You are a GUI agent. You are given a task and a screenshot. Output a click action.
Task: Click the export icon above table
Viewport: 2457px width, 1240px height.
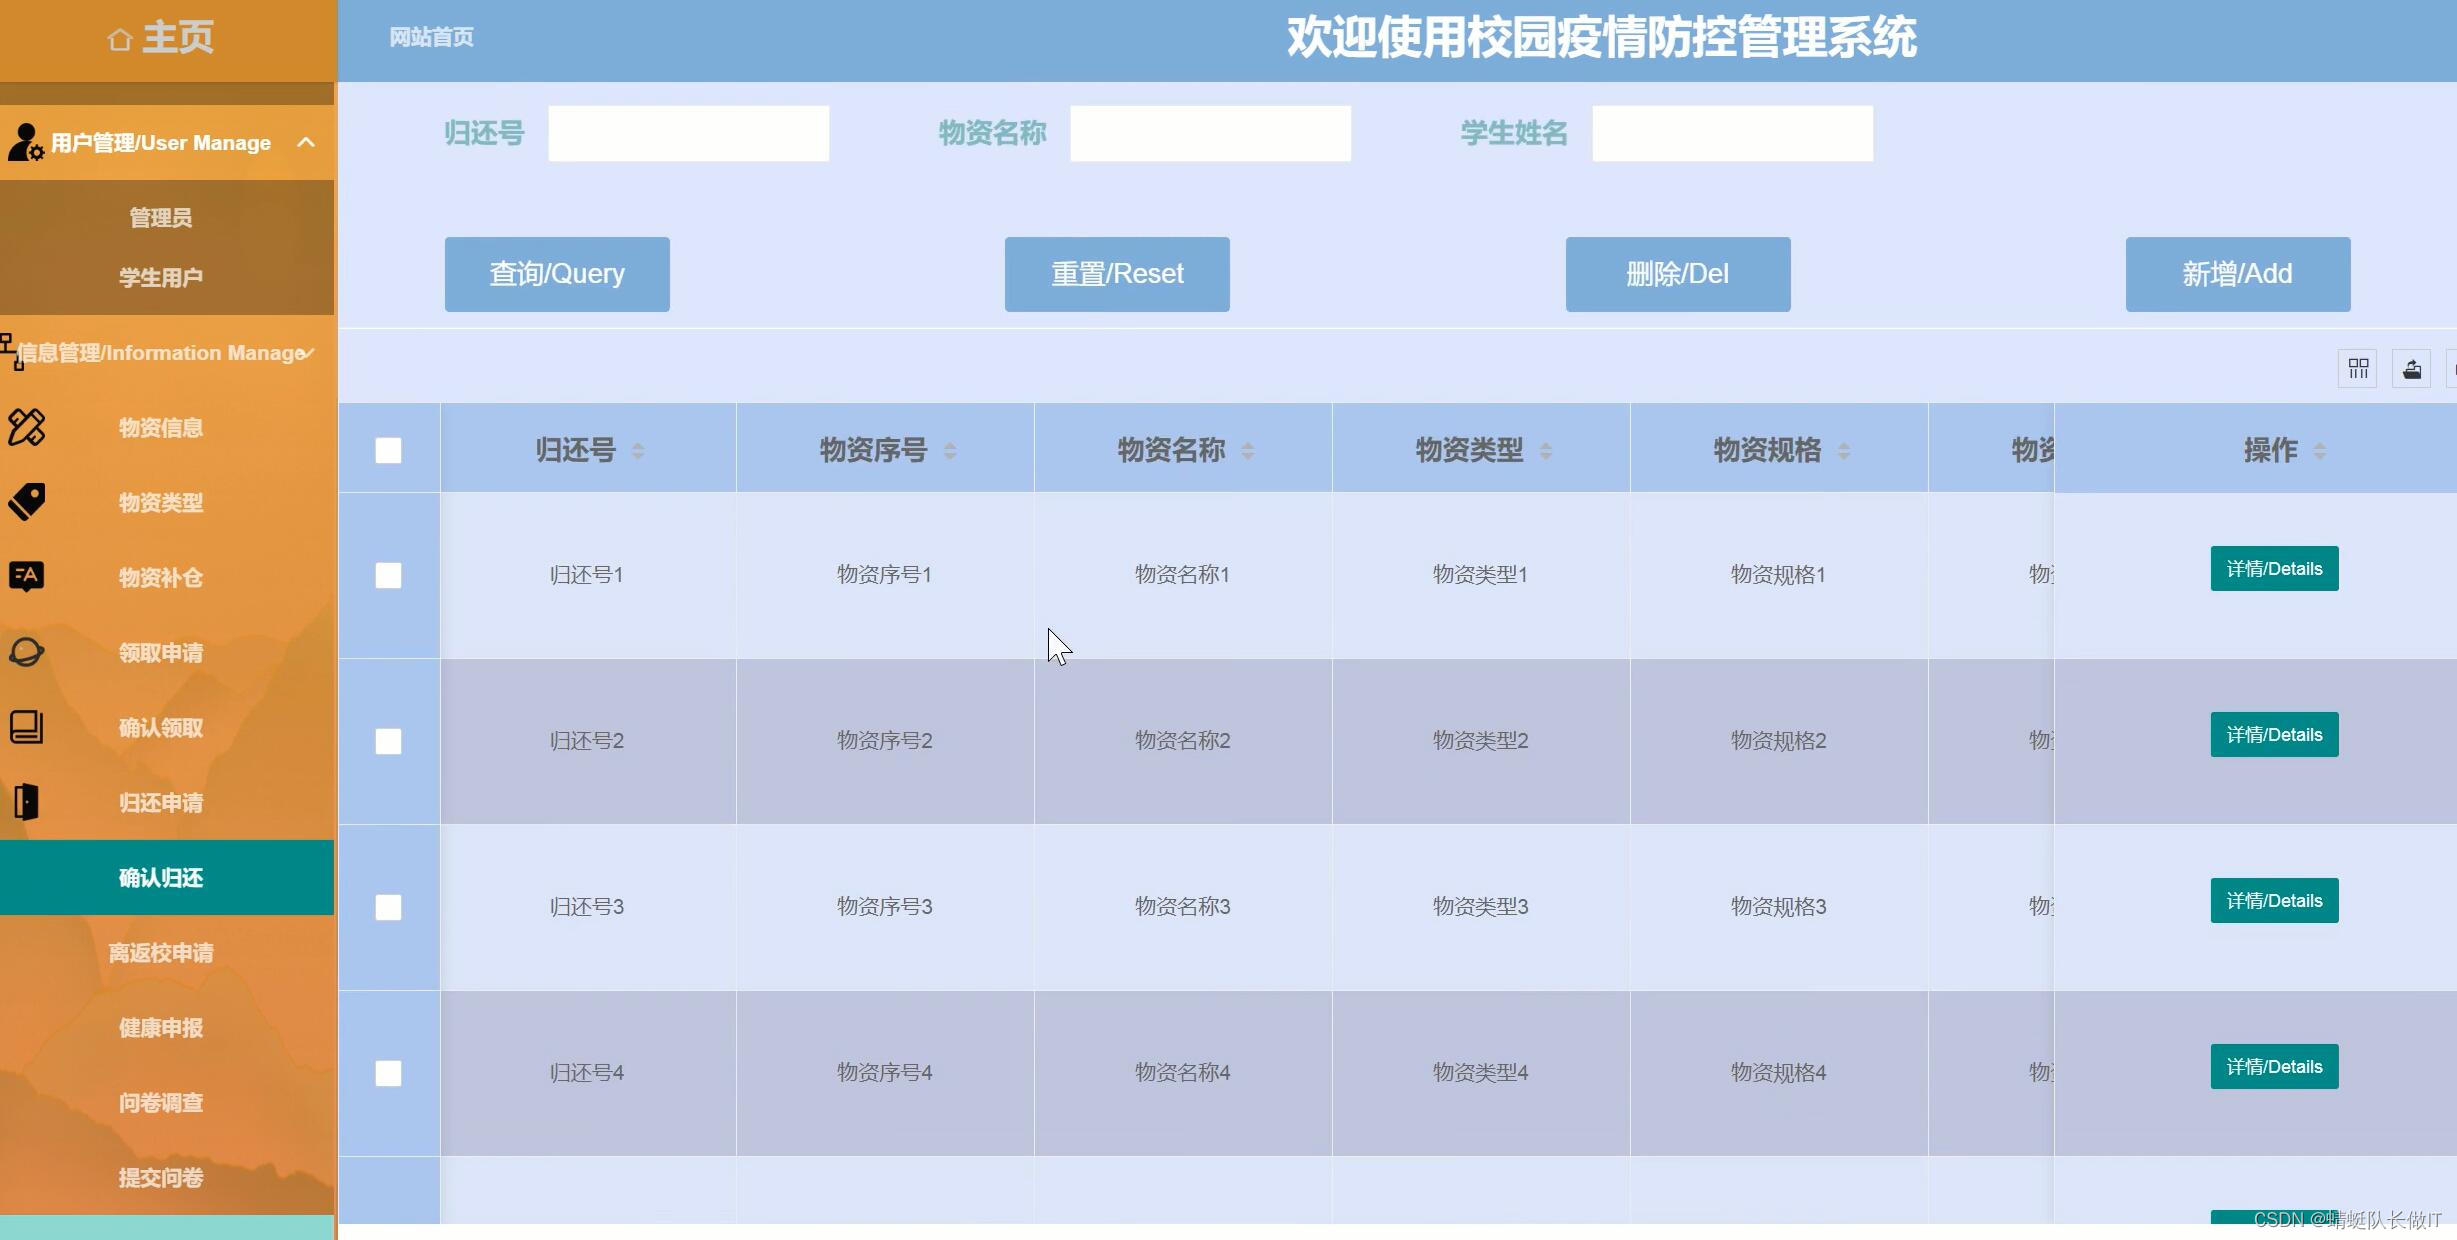pos(2411,369)
